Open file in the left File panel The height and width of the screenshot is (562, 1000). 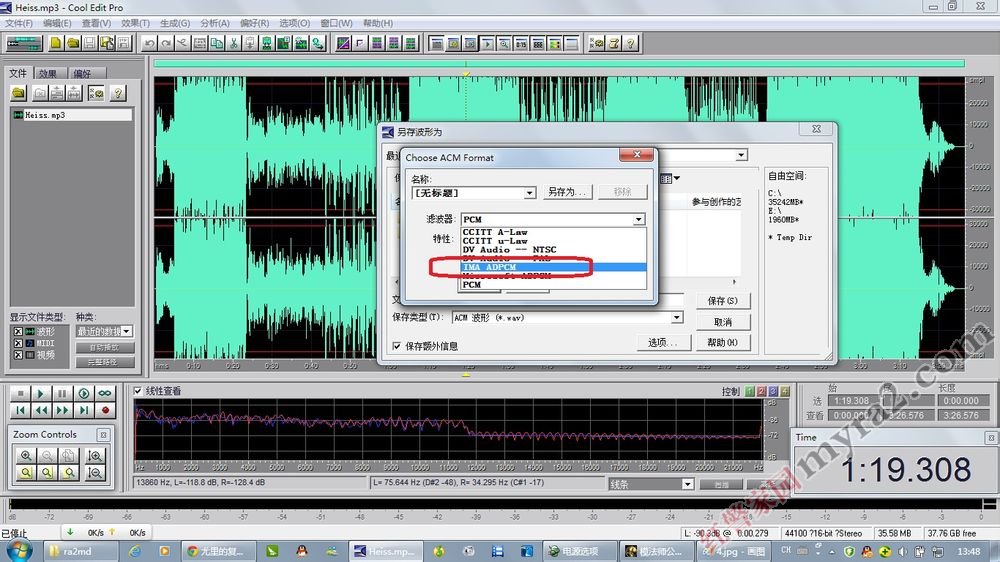pyautogui.click(x=18, y=94)
